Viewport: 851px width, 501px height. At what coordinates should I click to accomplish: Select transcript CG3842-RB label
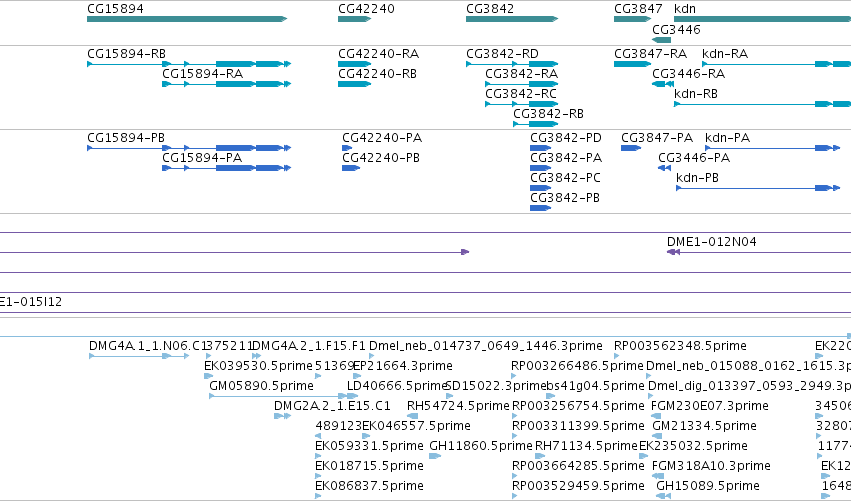pos(549,114)
